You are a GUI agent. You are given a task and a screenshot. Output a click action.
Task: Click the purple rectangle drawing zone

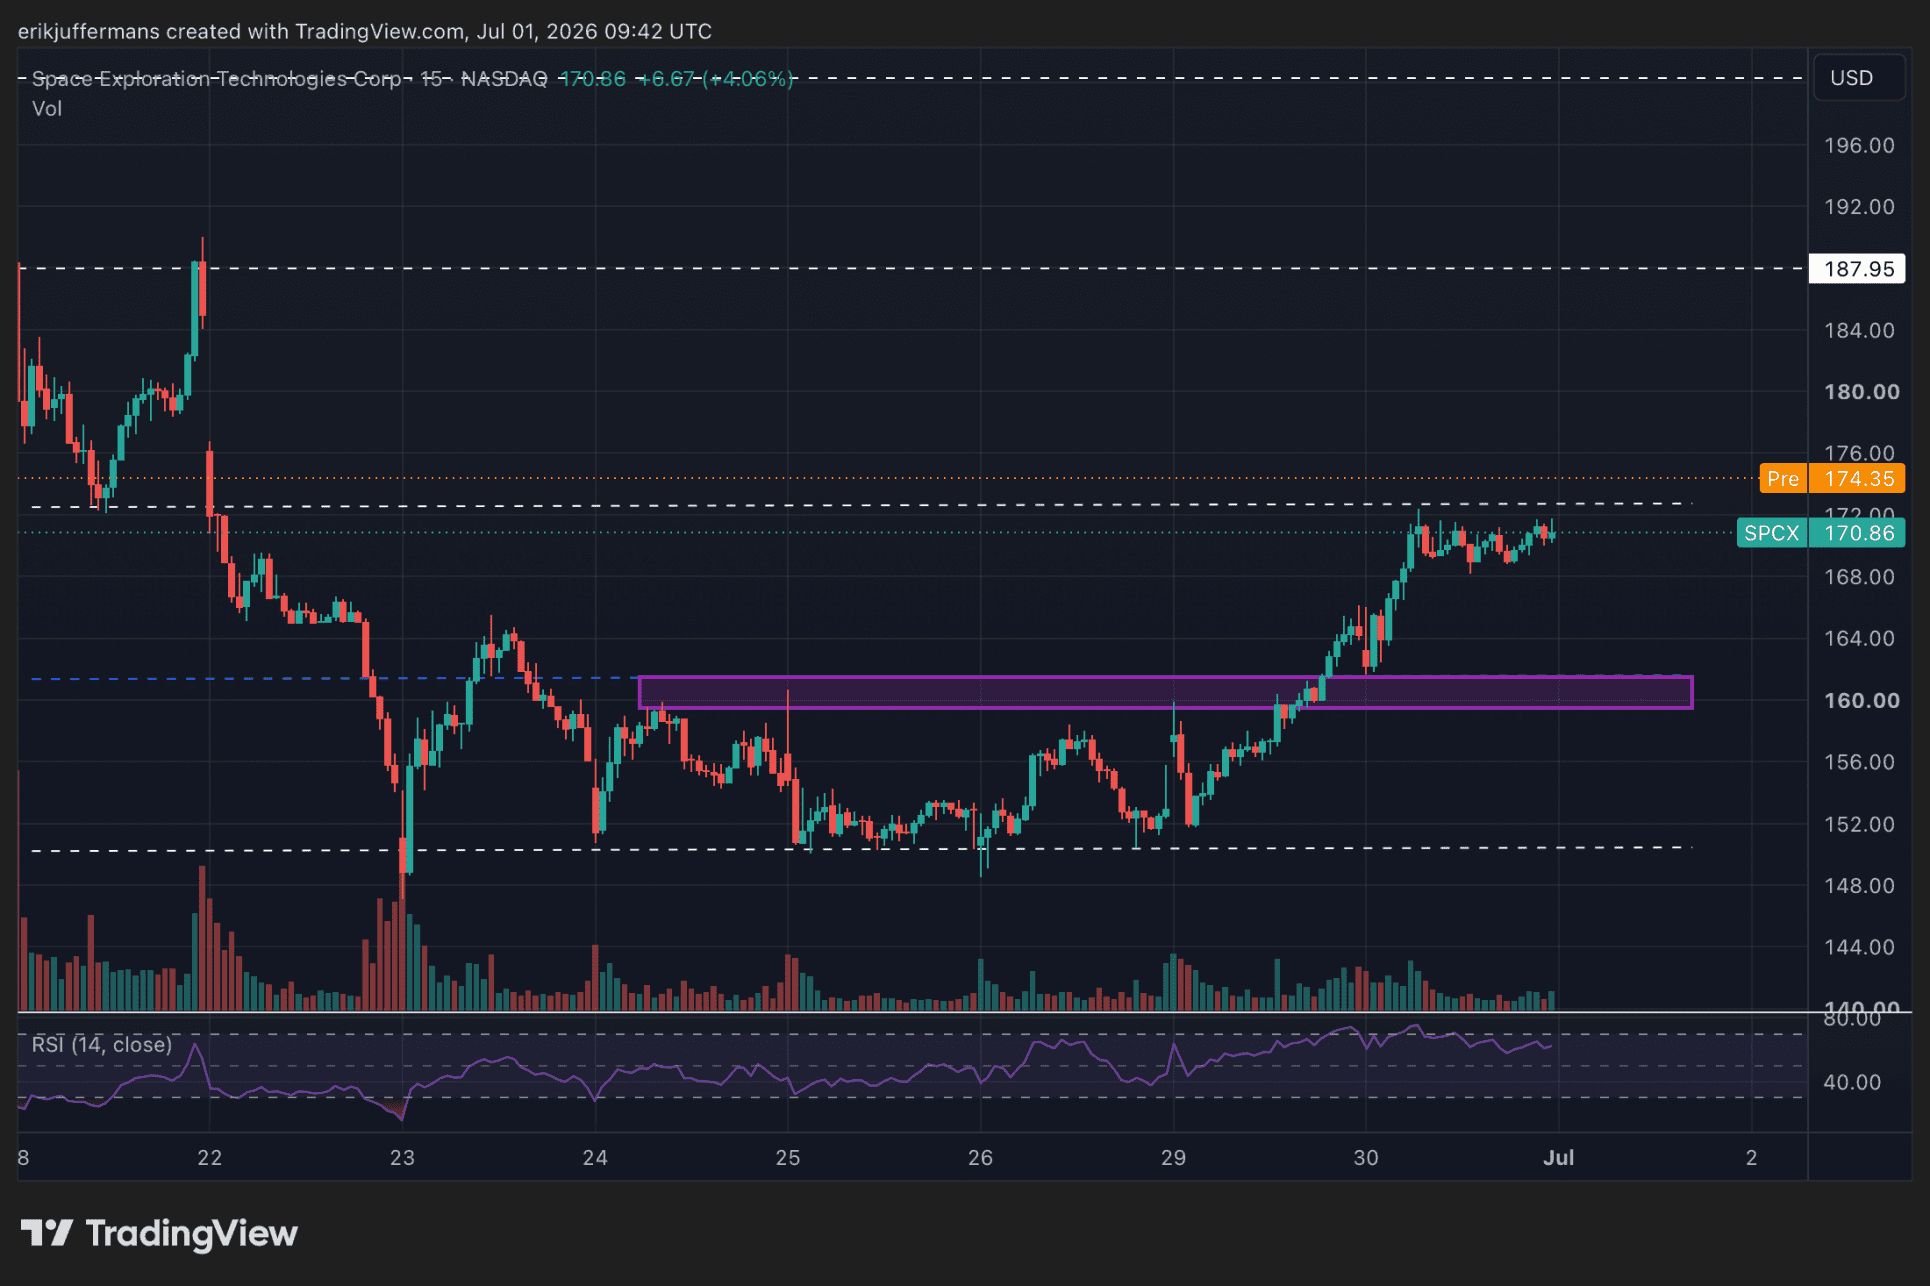[x=1165, y=692]
